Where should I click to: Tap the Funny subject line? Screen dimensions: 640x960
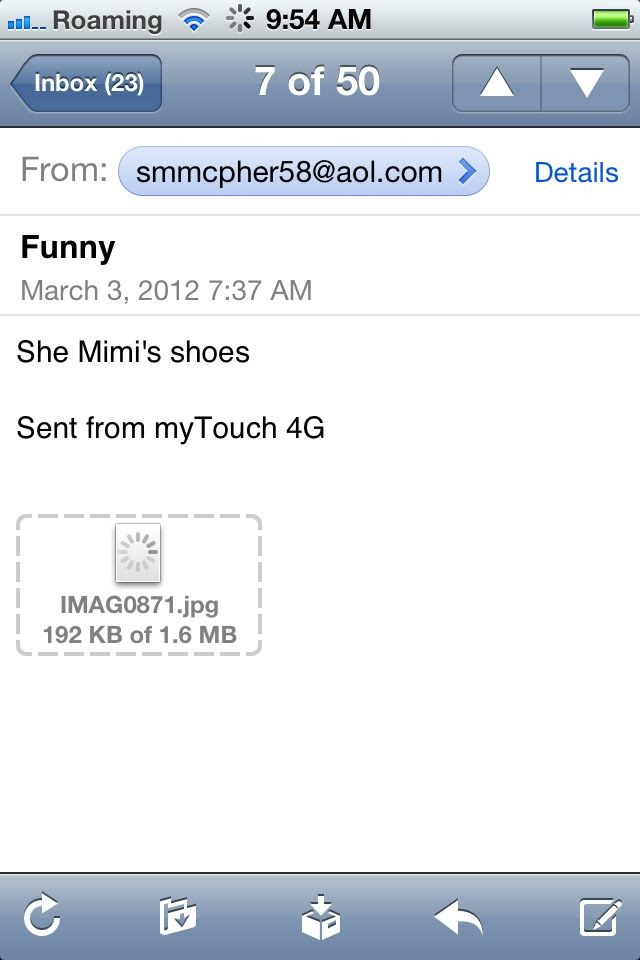(68, 248)
